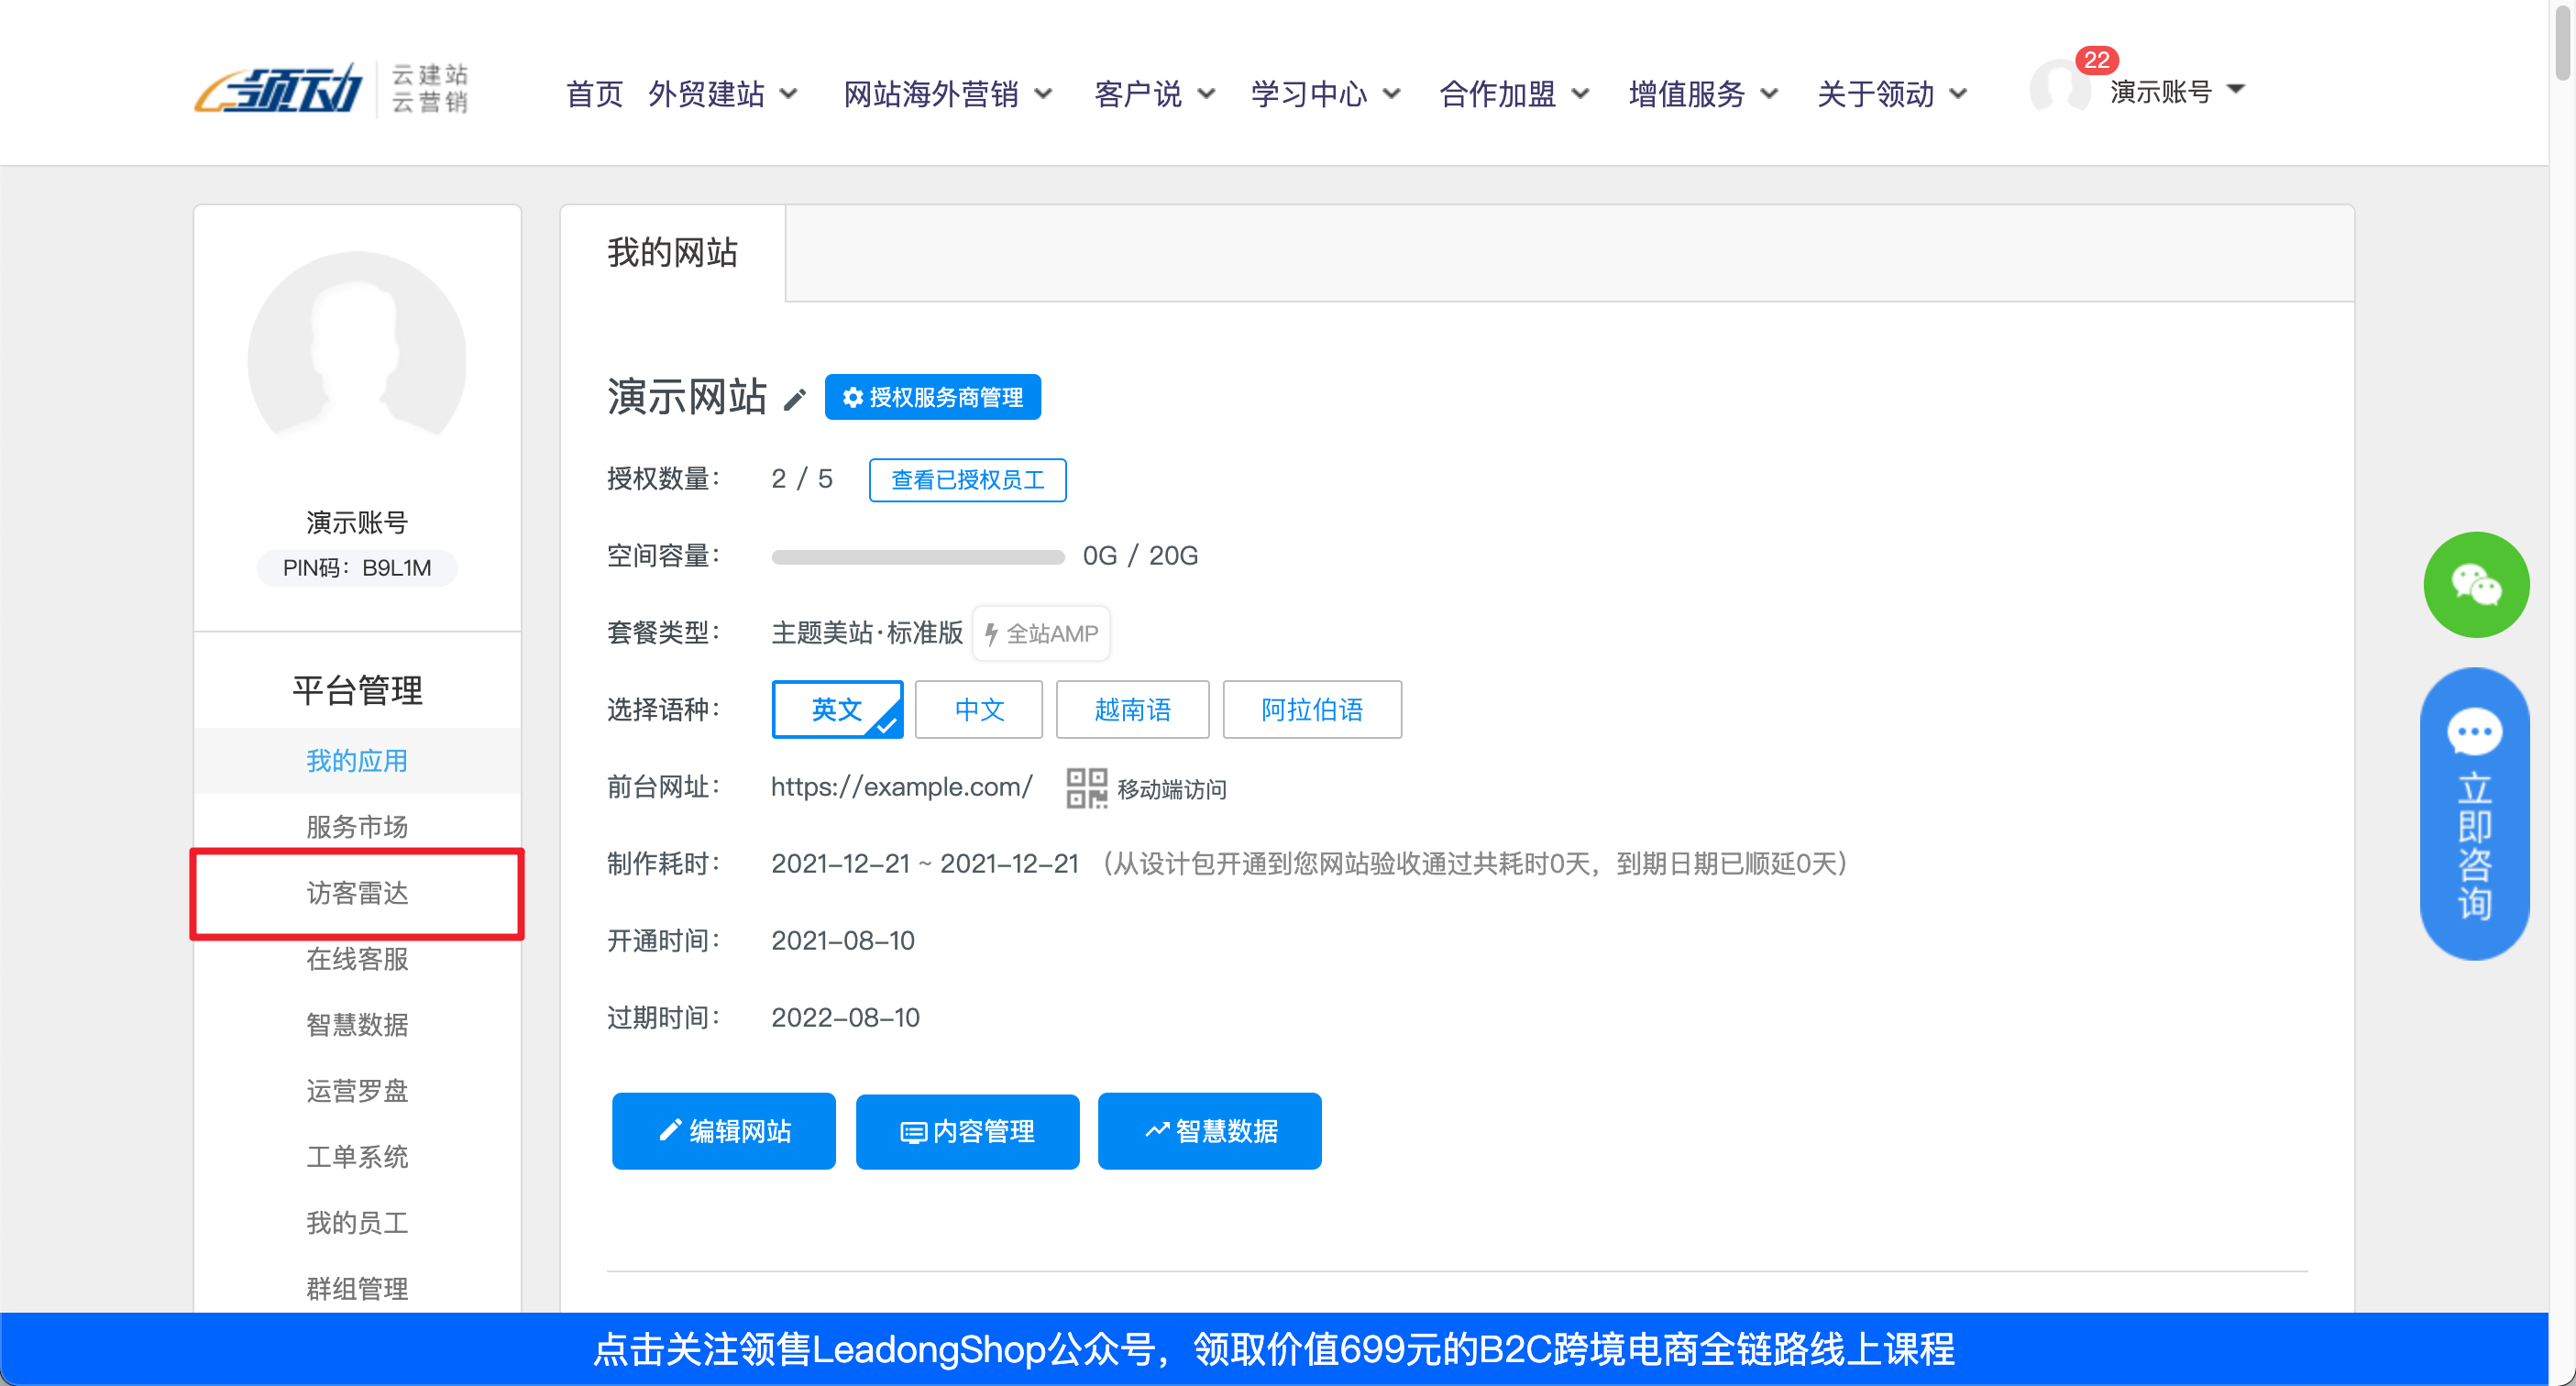Select 阿拉伯语 language option
2576x1386 pixels.
click(x=1312, y=709)
